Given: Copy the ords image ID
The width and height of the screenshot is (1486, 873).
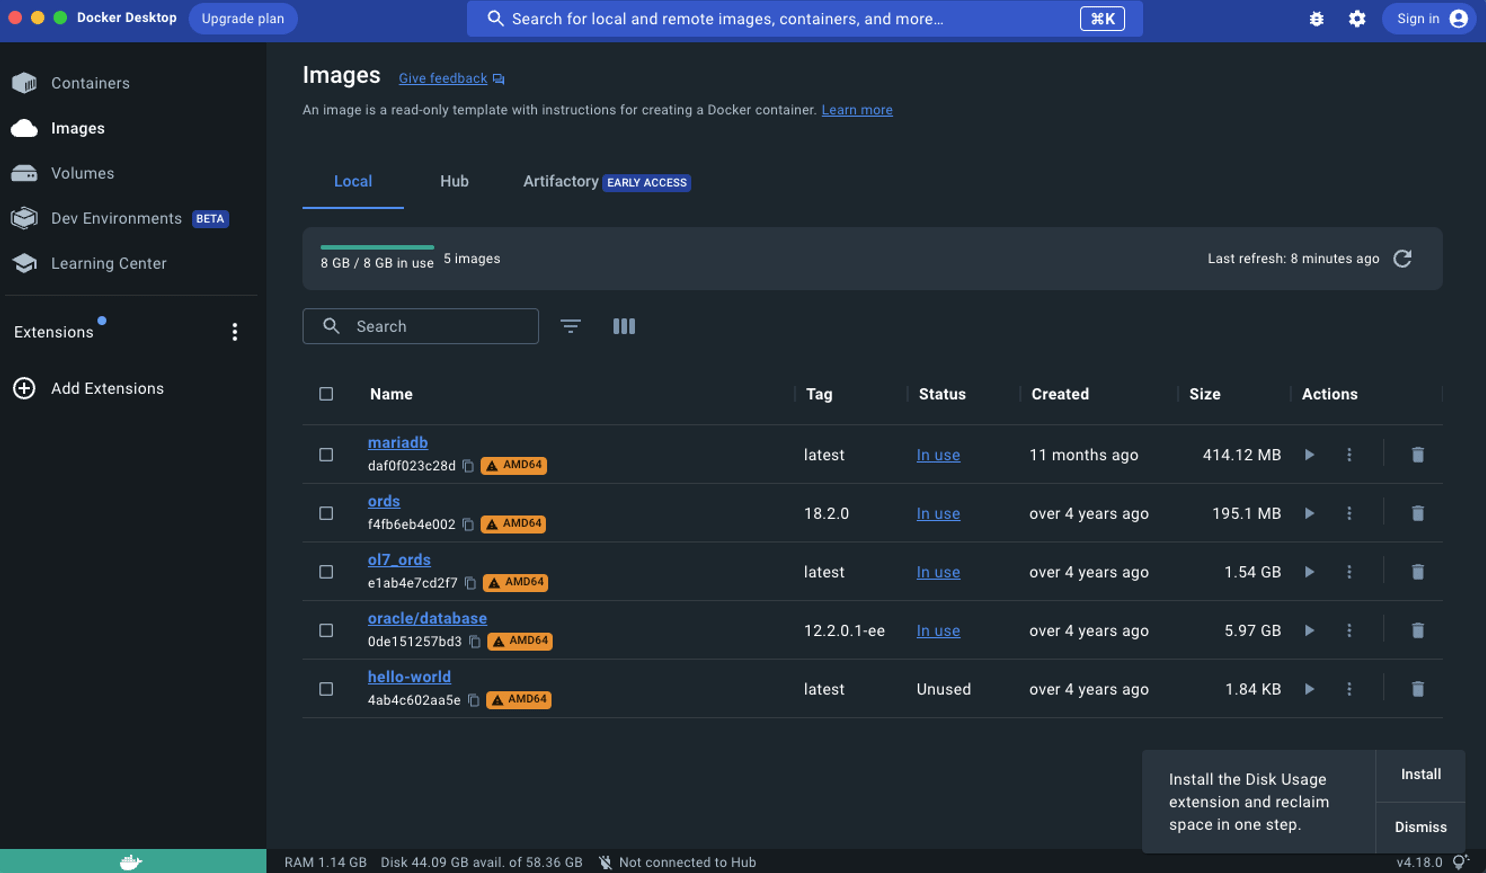Looking at the screenshot, I should [x=468, y=524].
